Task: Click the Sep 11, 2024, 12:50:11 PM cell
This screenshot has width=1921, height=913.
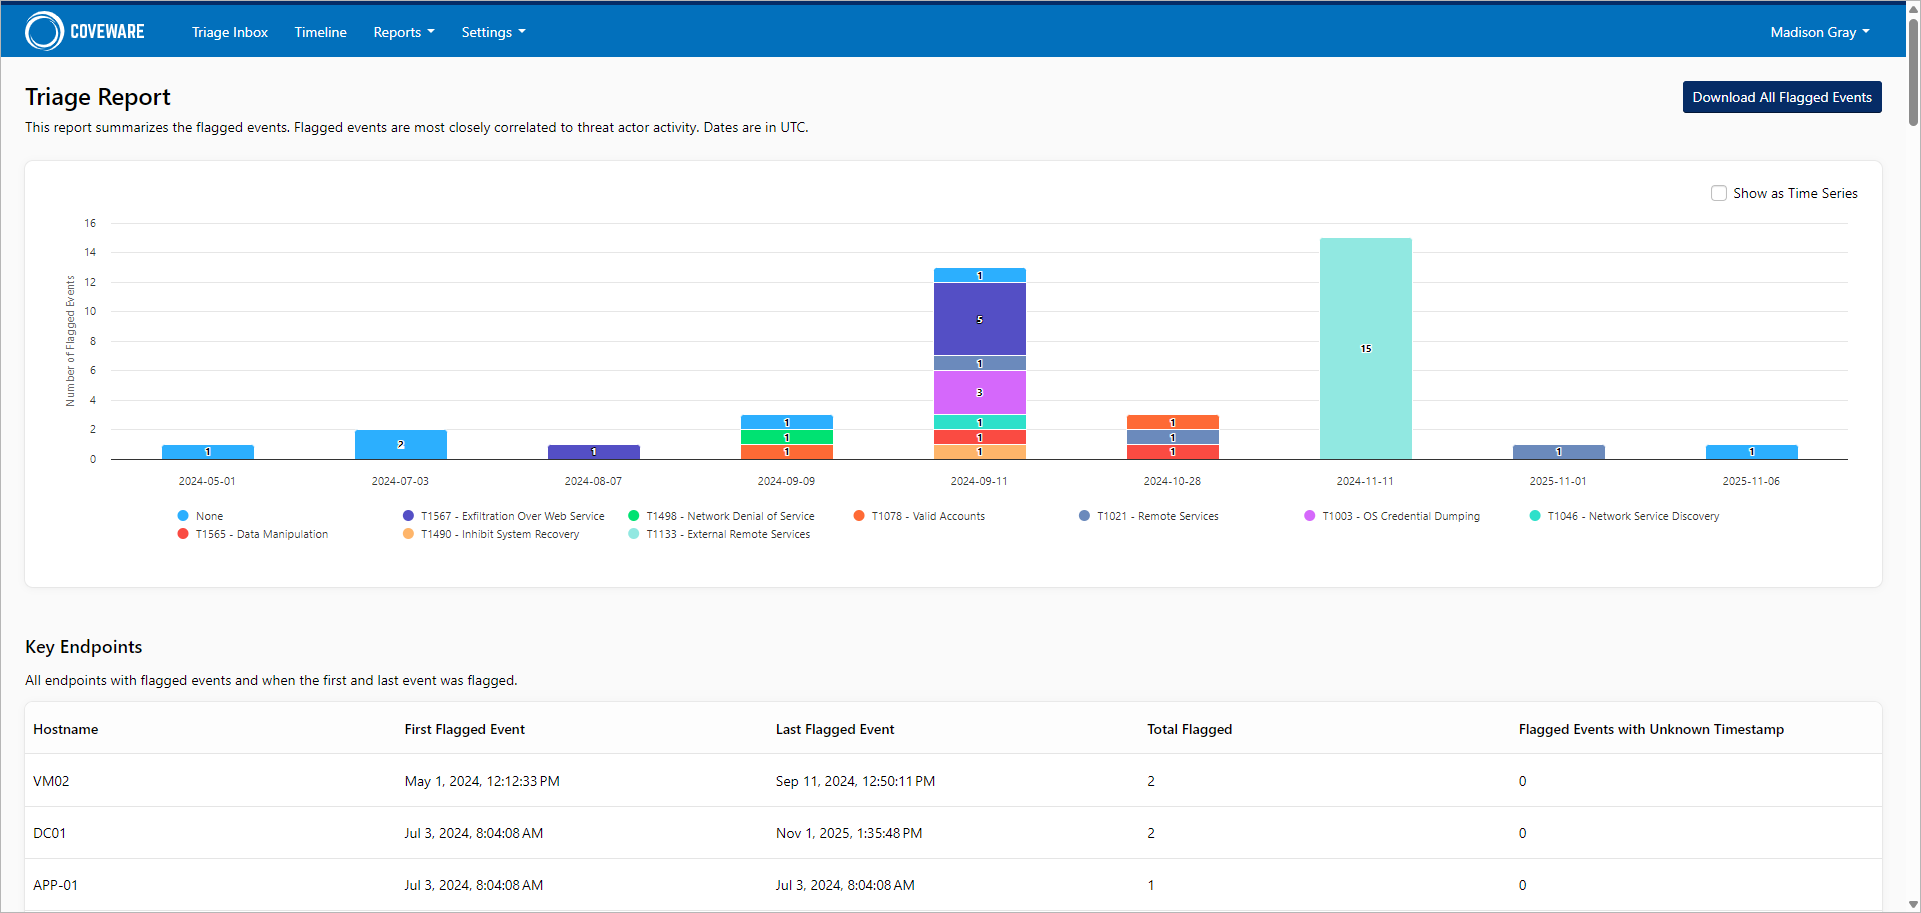Action: (x=855, y=781)
